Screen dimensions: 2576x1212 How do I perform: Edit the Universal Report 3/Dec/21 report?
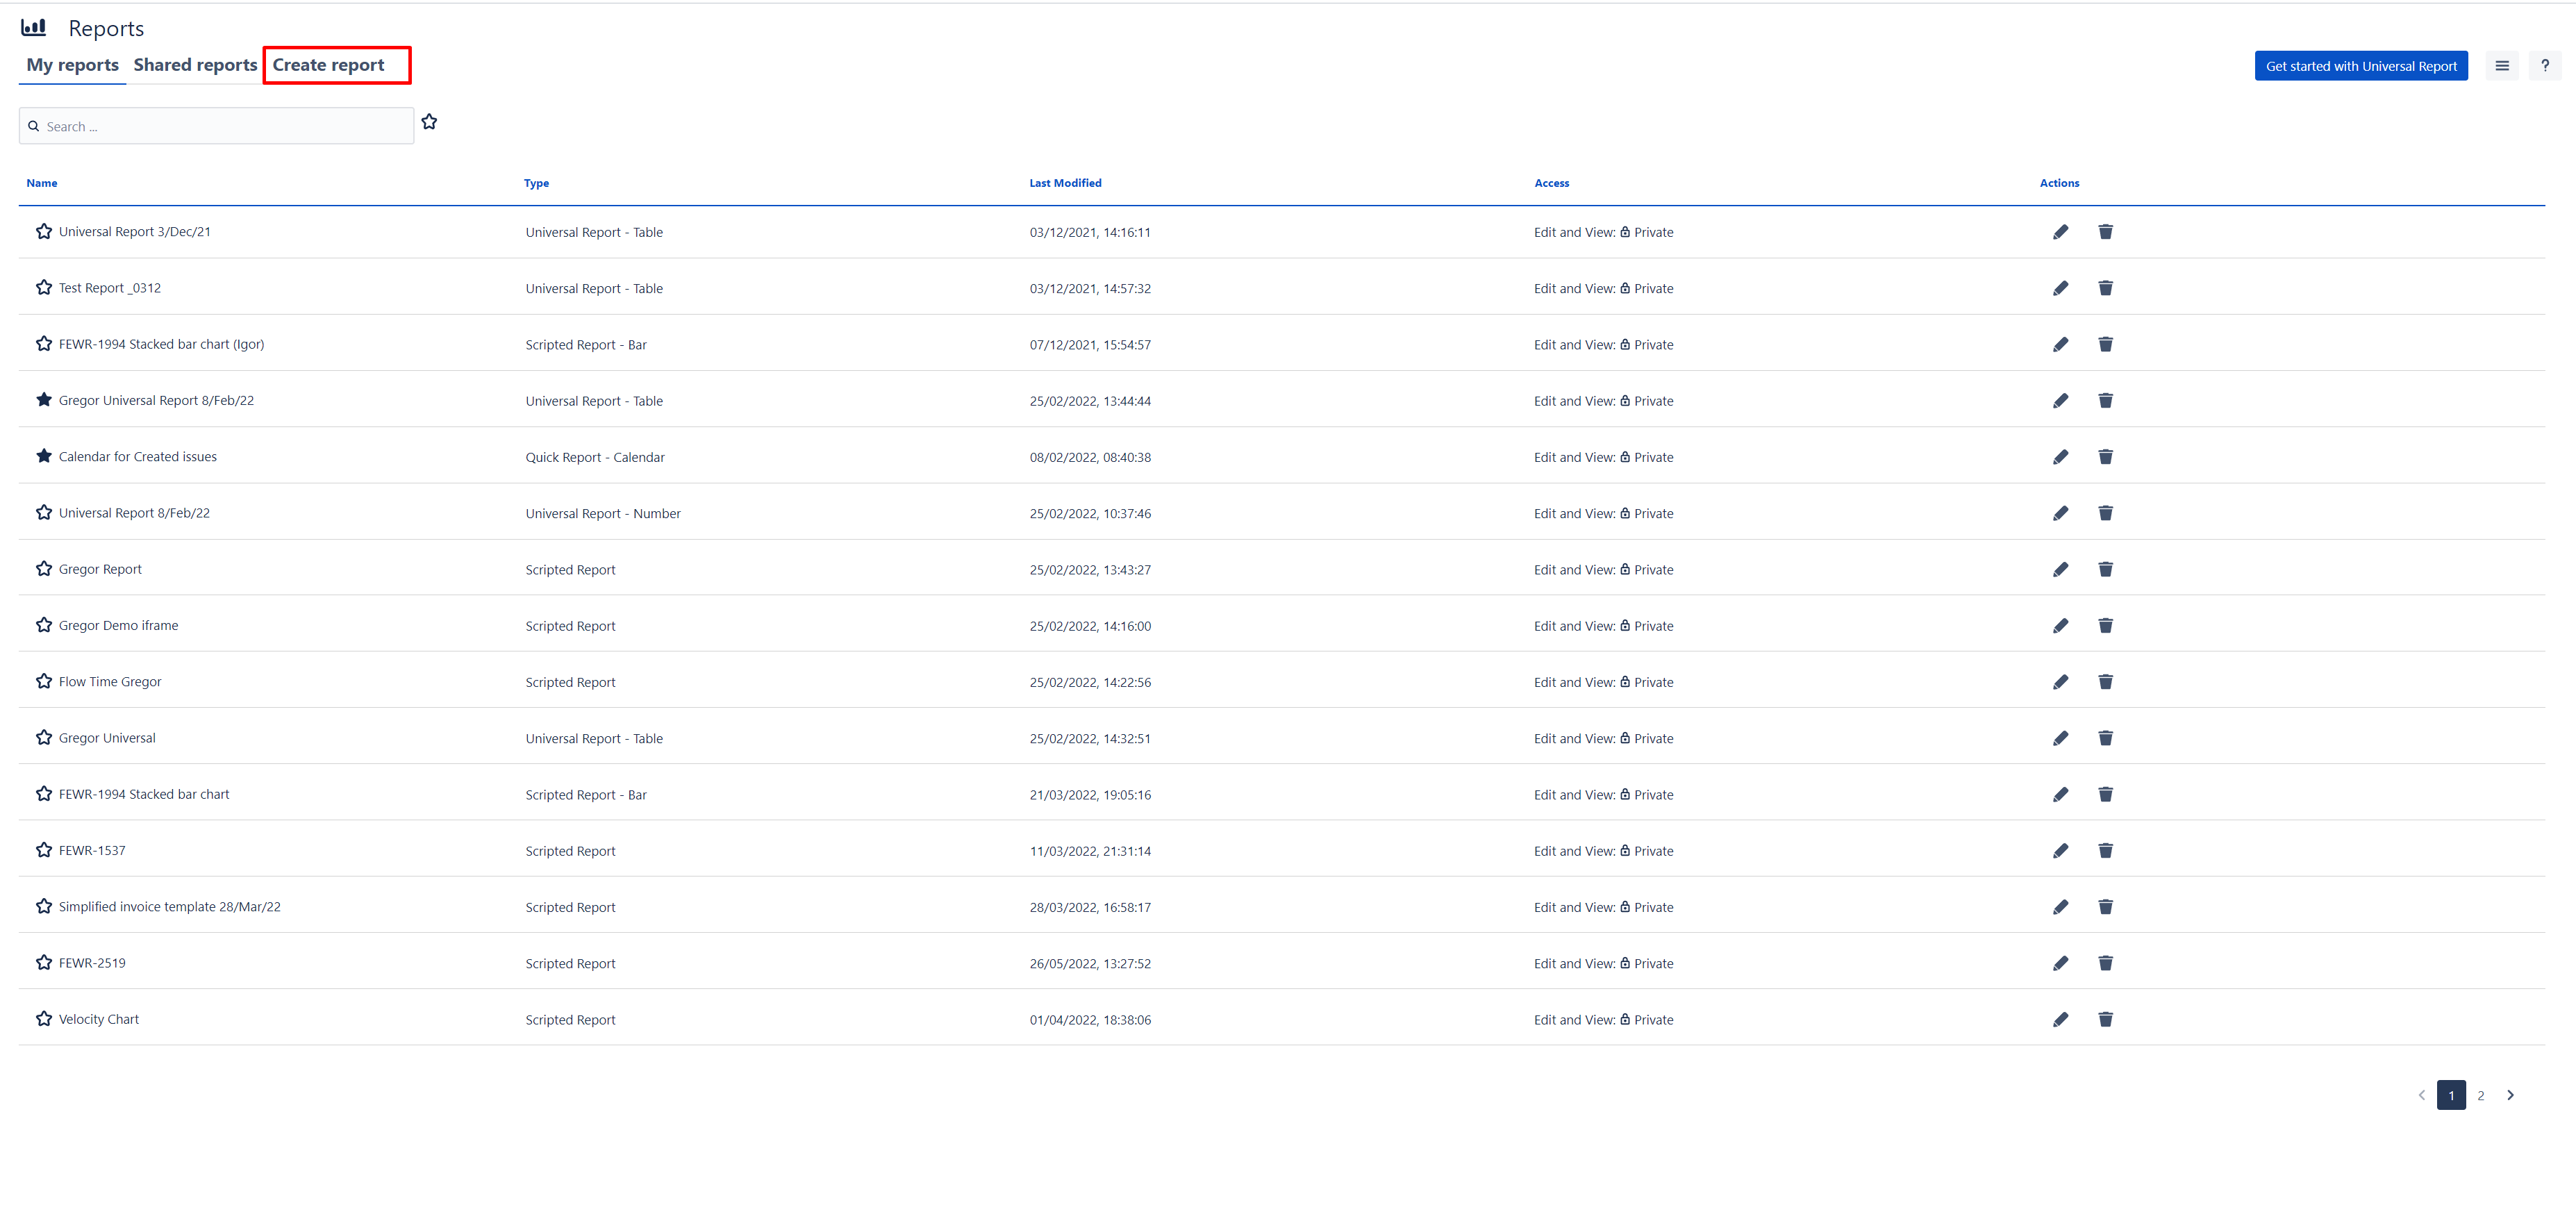tap(2060, 232)
